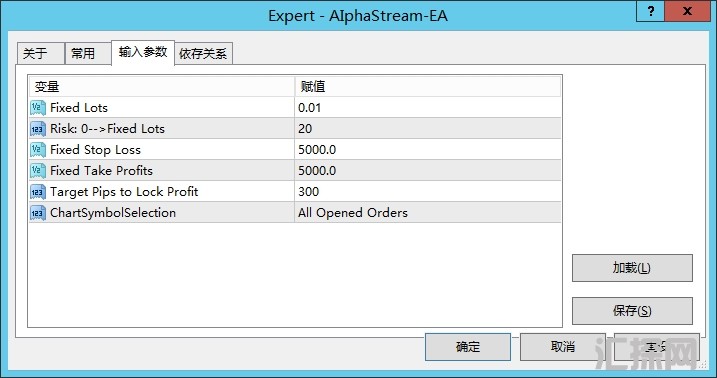717x378 pixels.
Task: Confirm with the 确定 button
Action: tap(468, 347)
